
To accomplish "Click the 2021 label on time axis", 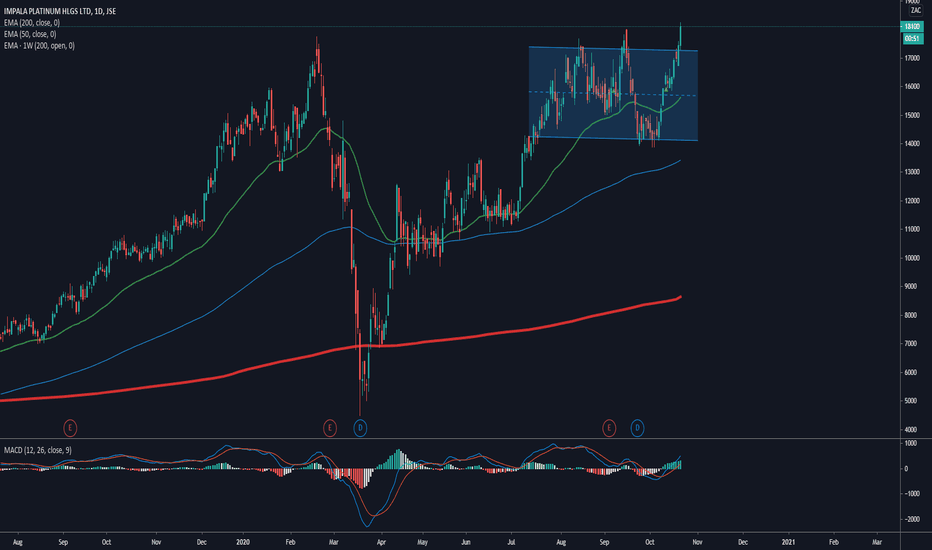I will coord(788,542).
